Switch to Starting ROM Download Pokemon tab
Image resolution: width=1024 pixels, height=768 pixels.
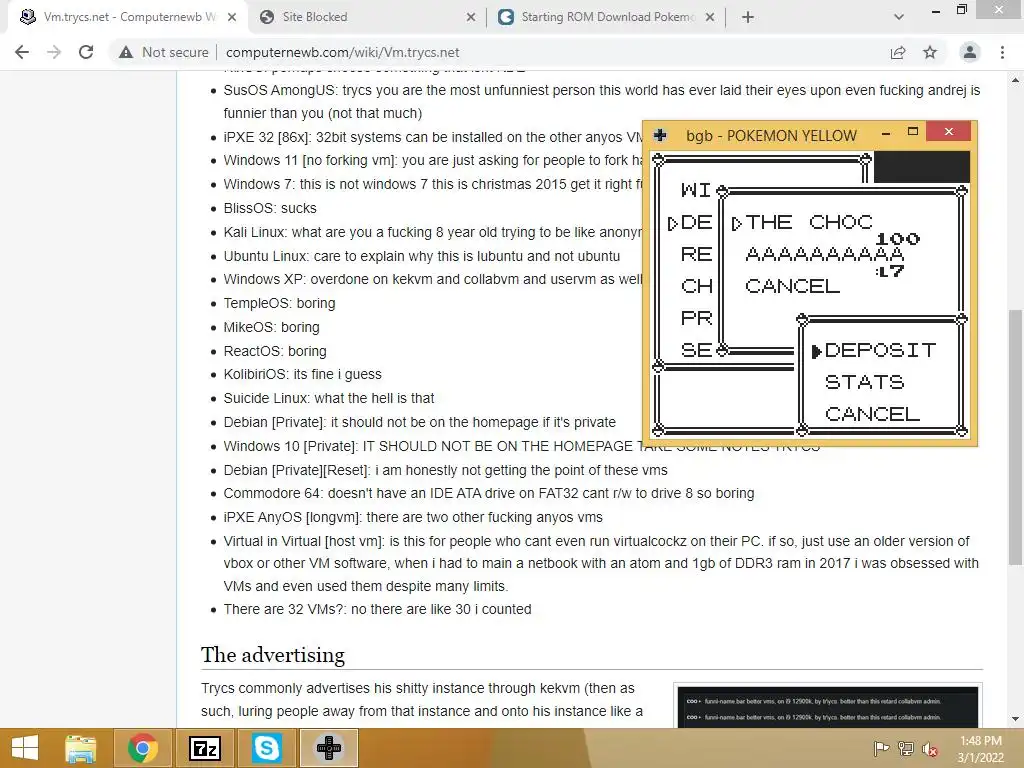pyautogui.click(x=606, y=17)
